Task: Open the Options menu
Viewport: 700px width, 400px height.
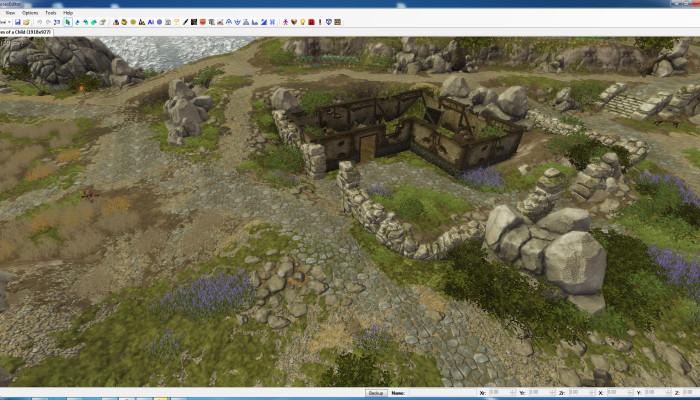Action: click(30, 13)
